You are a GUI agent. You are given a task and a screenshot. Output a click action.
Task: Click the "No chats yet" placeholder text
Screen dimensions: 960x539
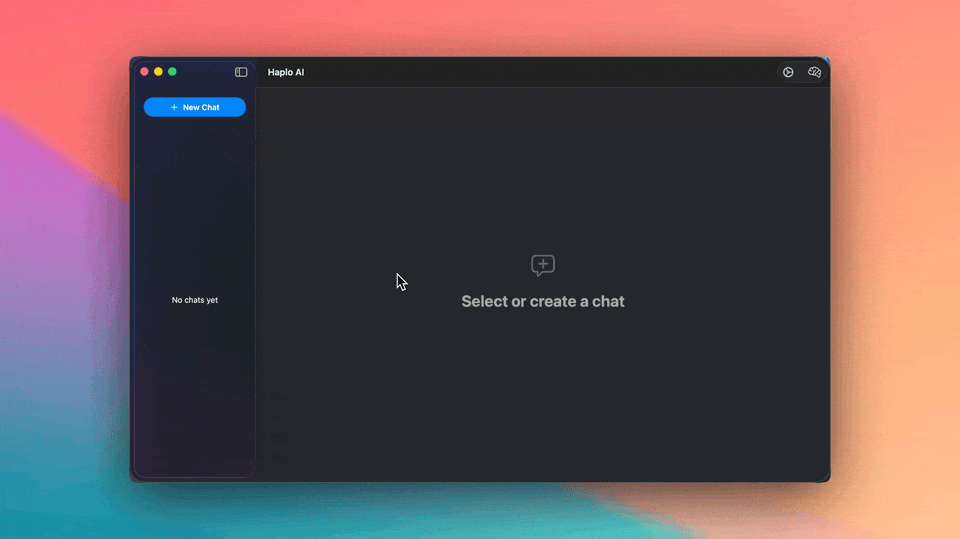[x=195, y=300]
